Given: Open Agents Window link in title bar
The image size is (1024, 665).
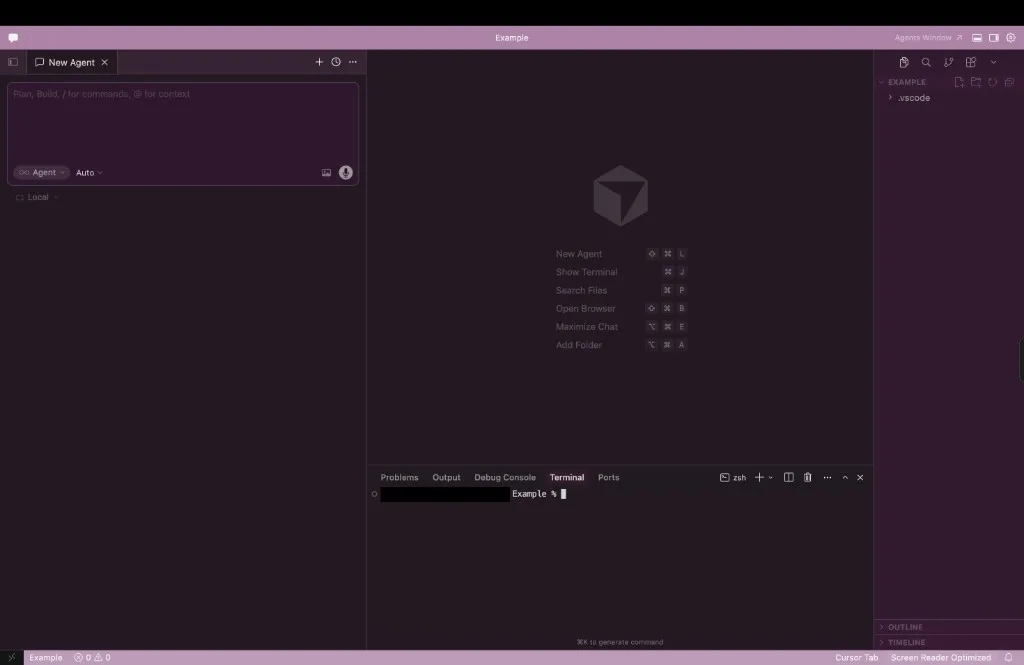Looking at the screenshot, I should (928, 38).
